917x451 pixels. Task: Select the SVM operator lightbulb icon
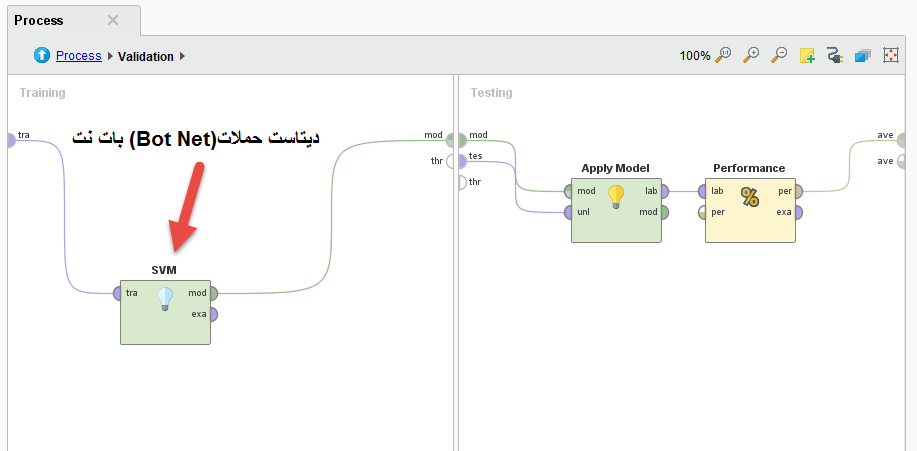[x=165, y=298]
